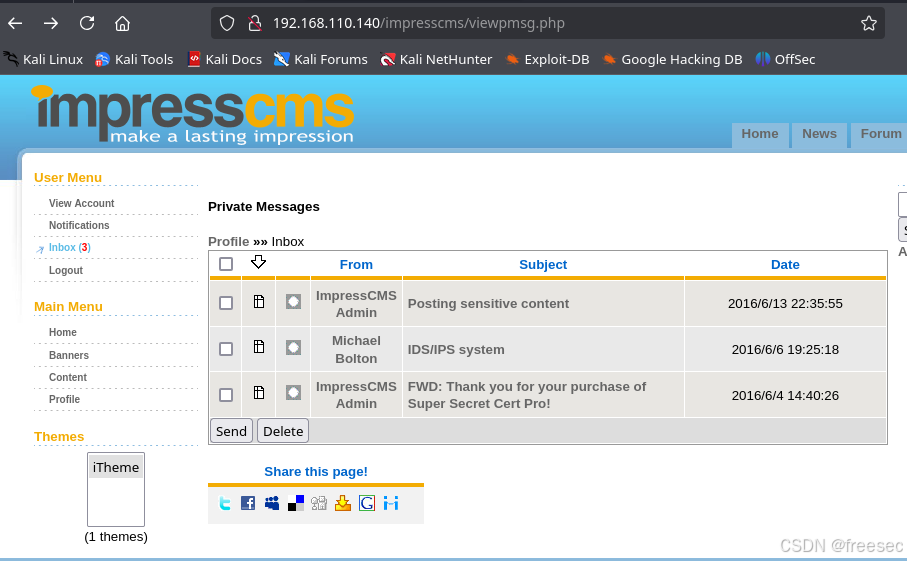
Task: Switch to the Home tab
Action: click(x=759, y=134)
